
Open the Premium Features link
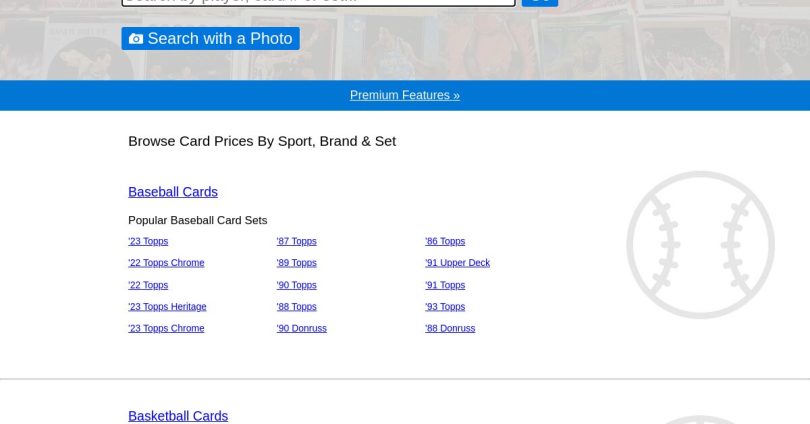[405, 95]
